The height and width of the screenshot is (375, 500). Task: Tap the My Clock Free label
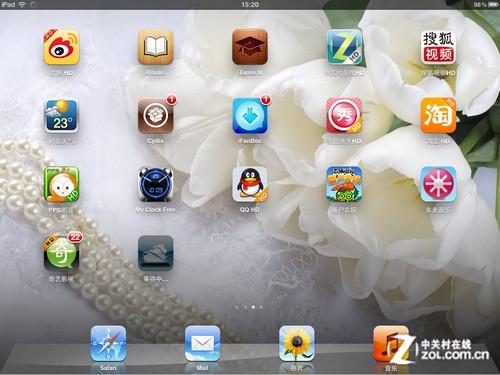click(156, 210)
